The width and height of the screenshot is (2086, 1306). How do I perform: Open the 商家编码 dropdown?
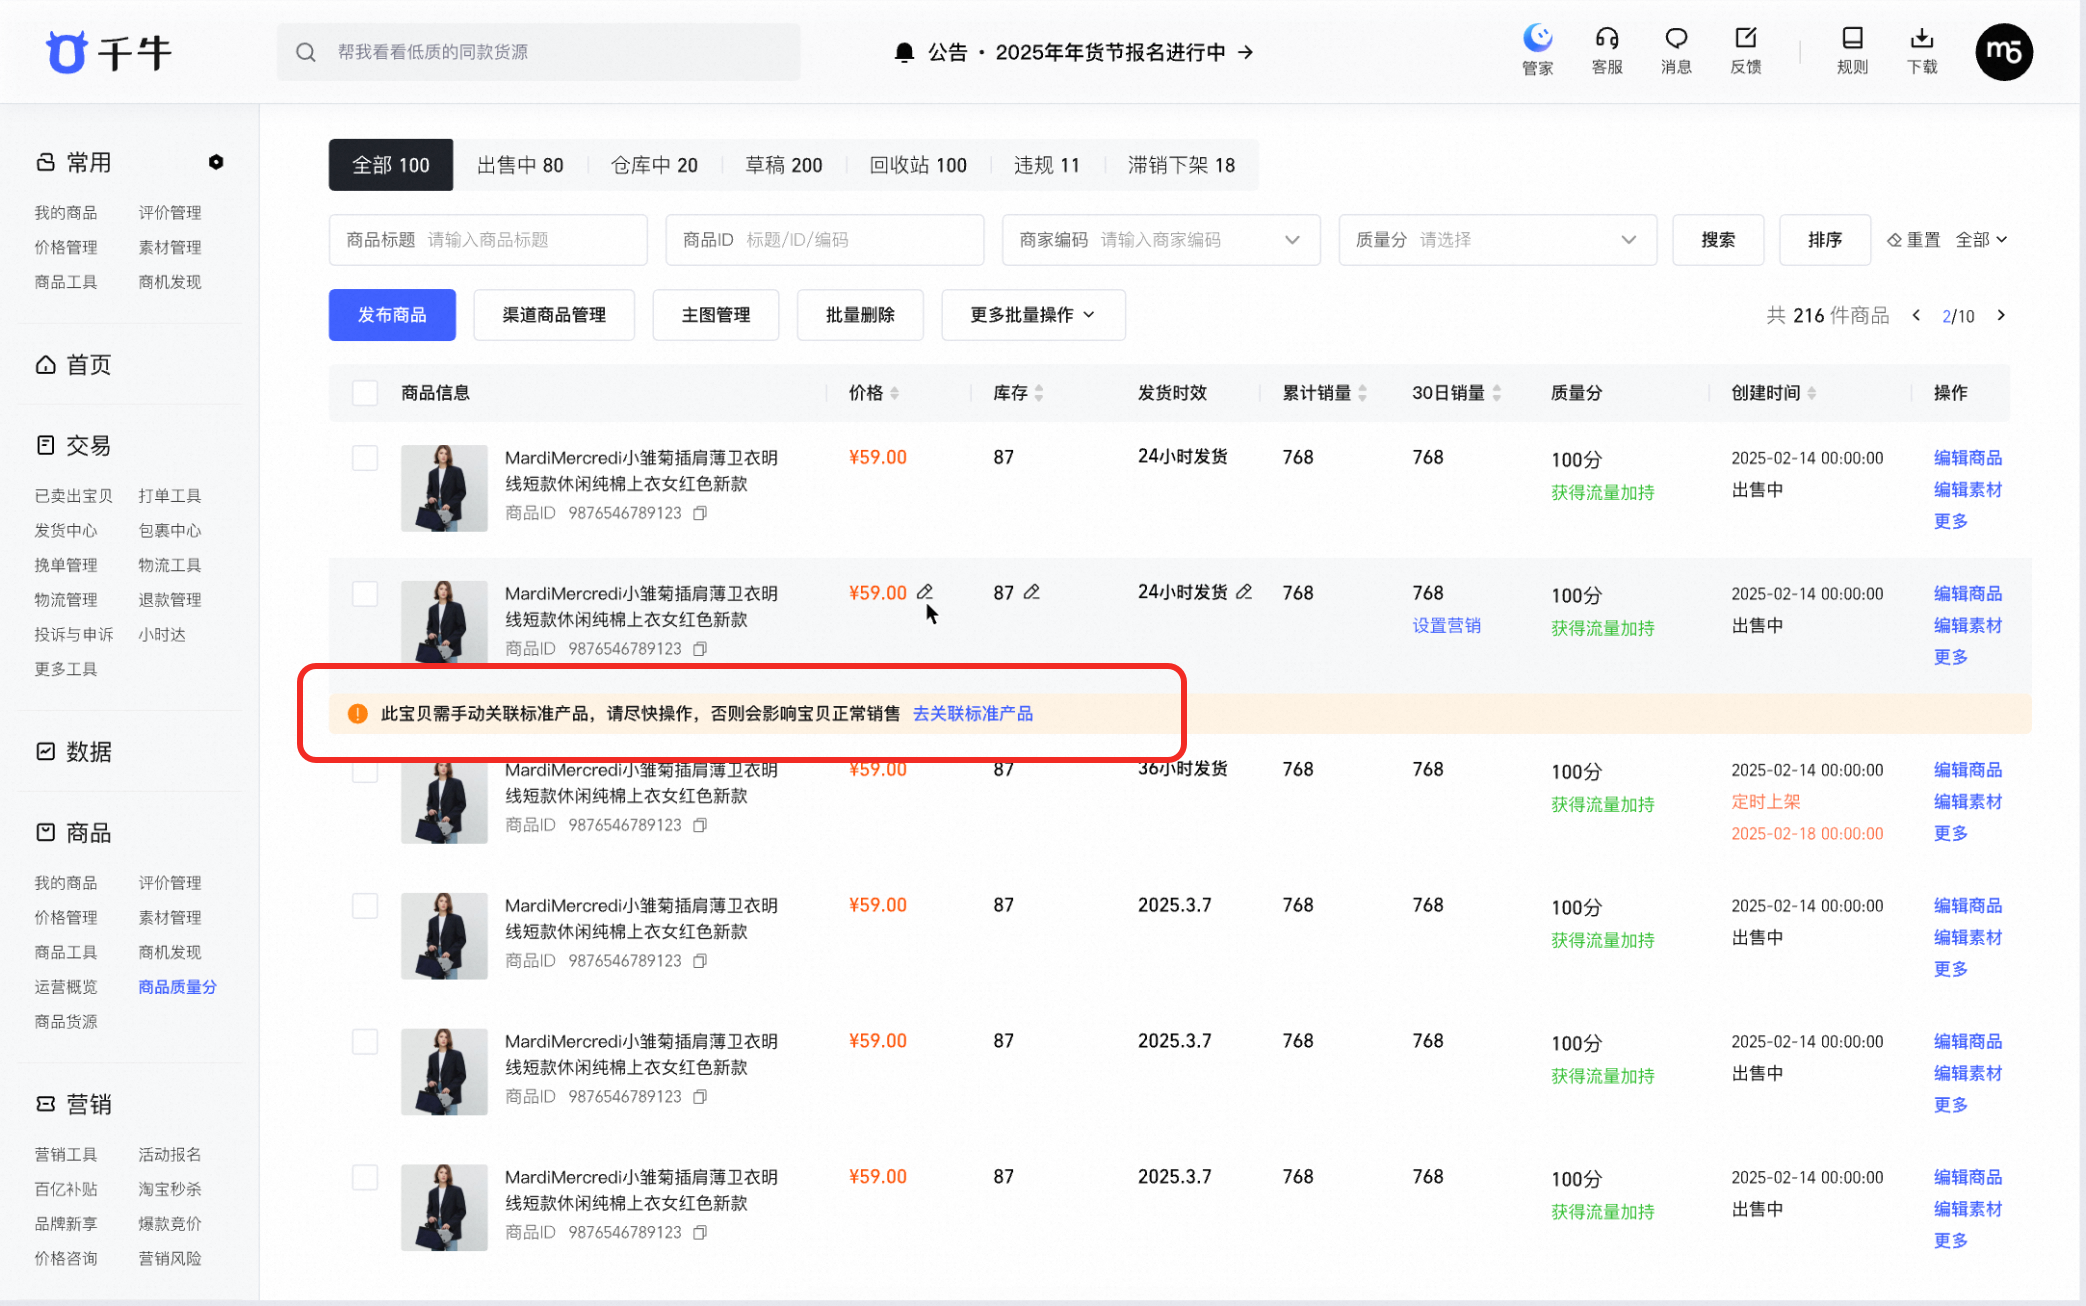pos(1292,240)
